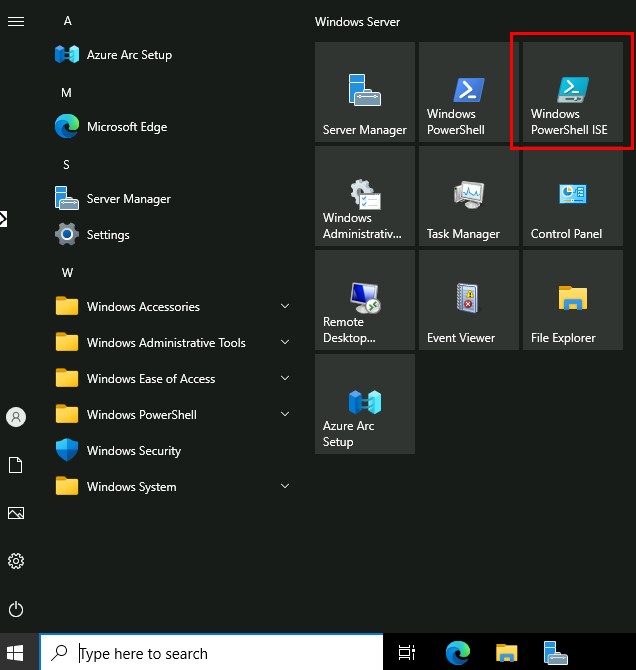Click the hamburger menu icon
The image size is (636, 670).
(16, 21)
